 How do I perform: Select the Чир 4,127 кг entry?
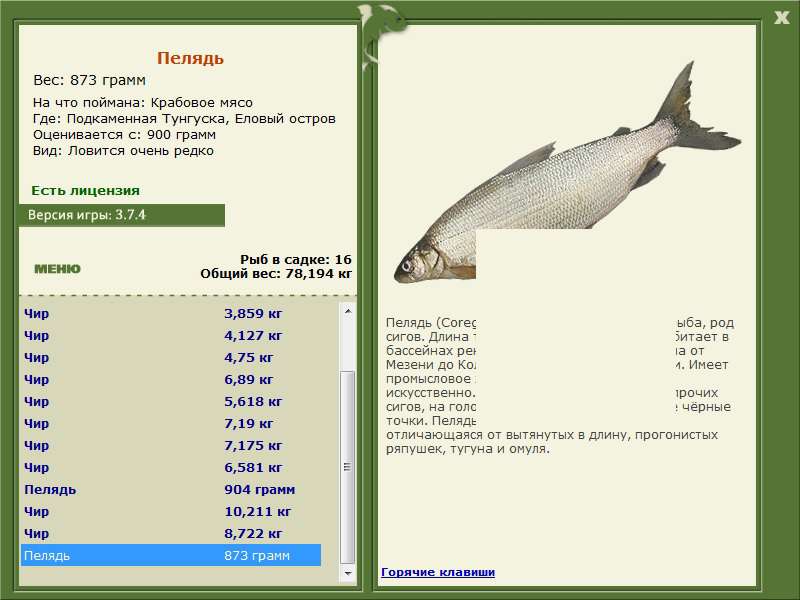pos(171,335)
